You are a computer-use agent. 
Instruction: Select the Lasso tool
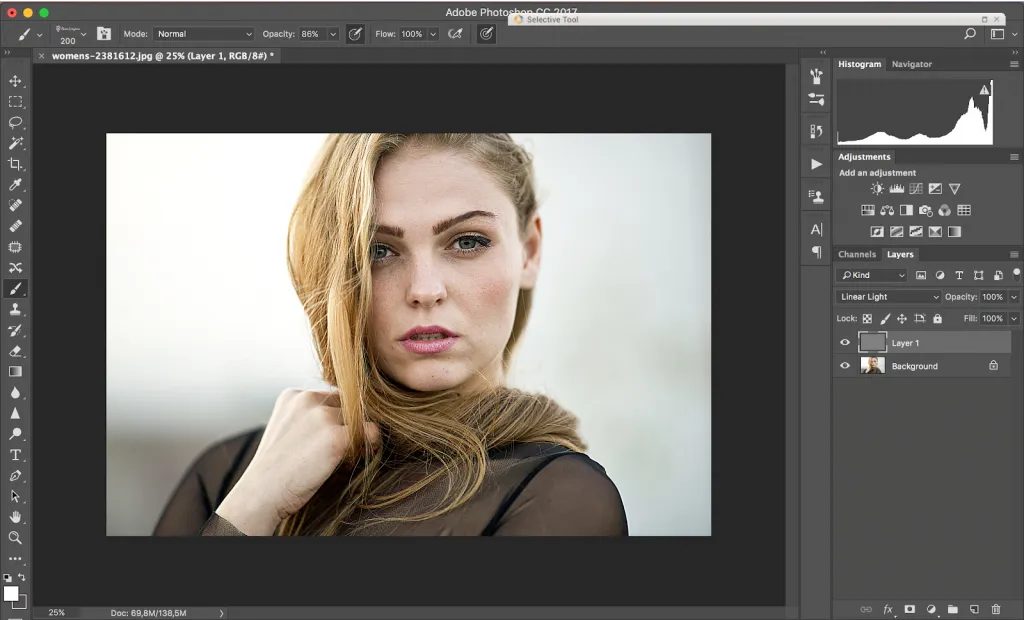(x=15, y=122)
